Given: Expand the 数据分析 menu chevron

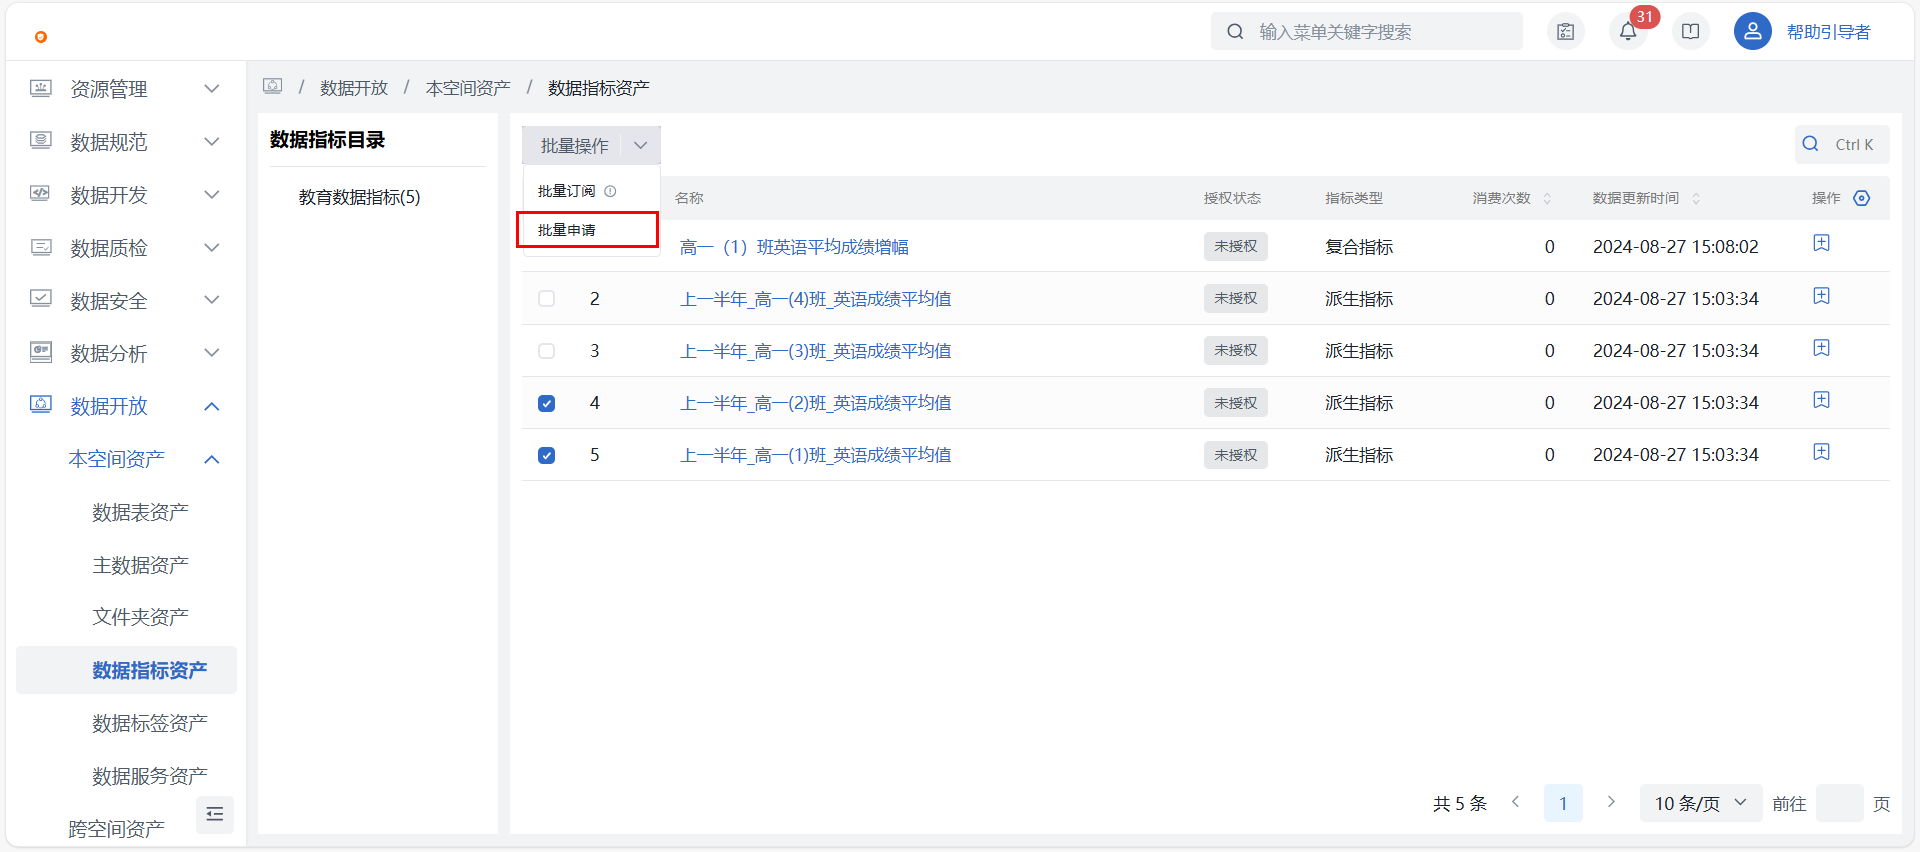Looking at the screenshot, I should [x=212, y=352].
